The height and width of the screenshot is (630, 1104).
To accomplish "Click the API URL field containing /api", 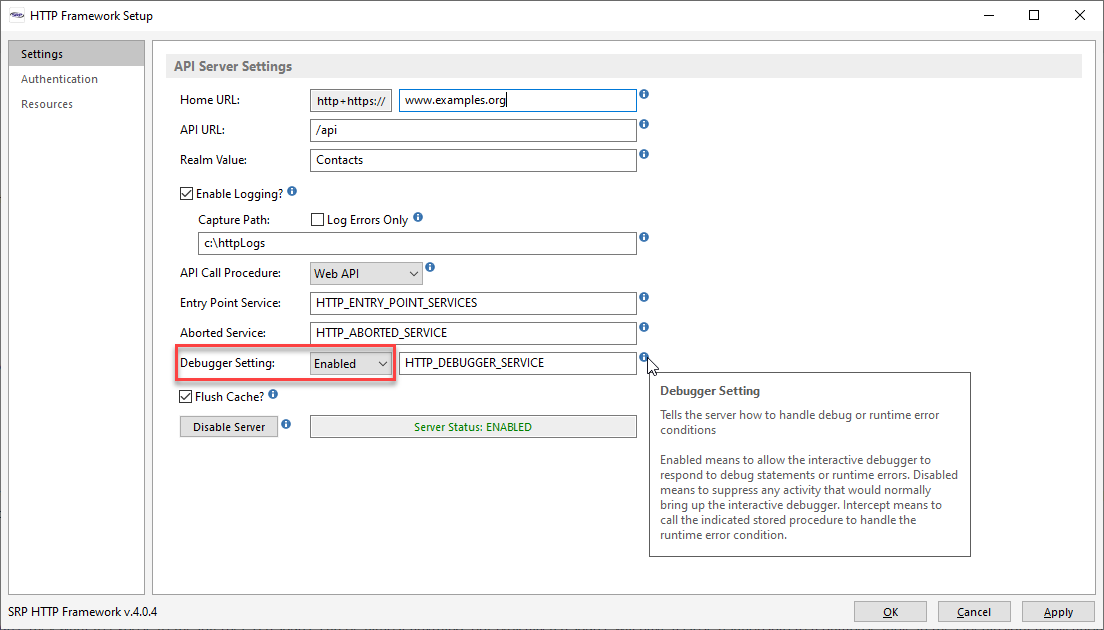I will click(x=473, y=130).
